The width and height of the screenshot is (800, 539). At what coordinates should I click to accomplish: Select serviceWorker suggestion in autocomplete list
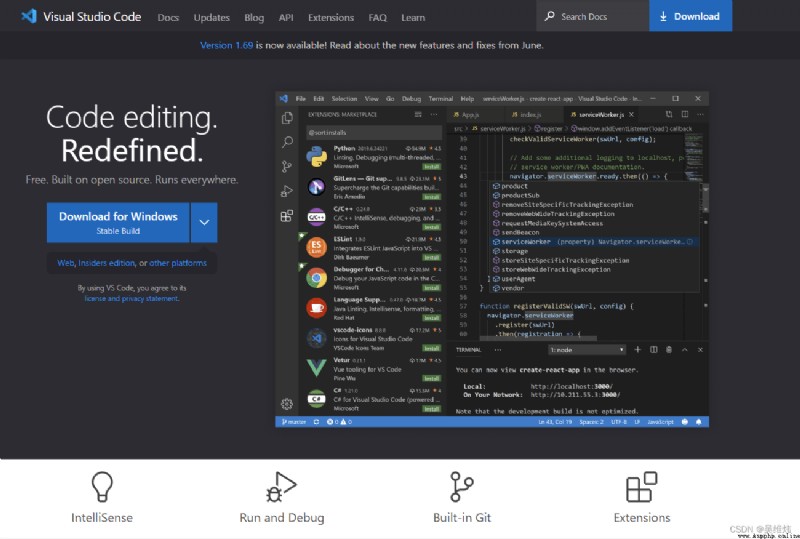(x=594, y=241)
